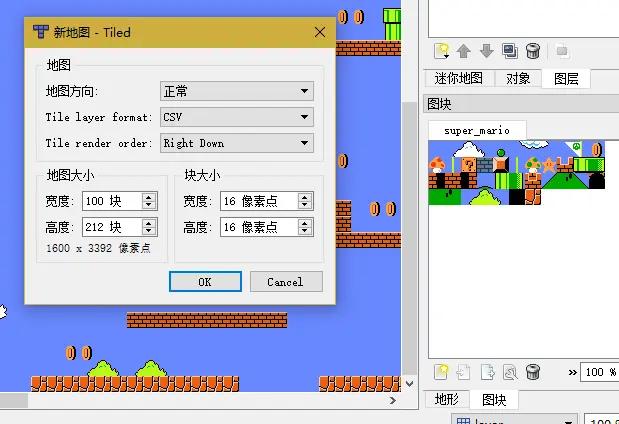Click the export tileset icon

pos(487,372)
